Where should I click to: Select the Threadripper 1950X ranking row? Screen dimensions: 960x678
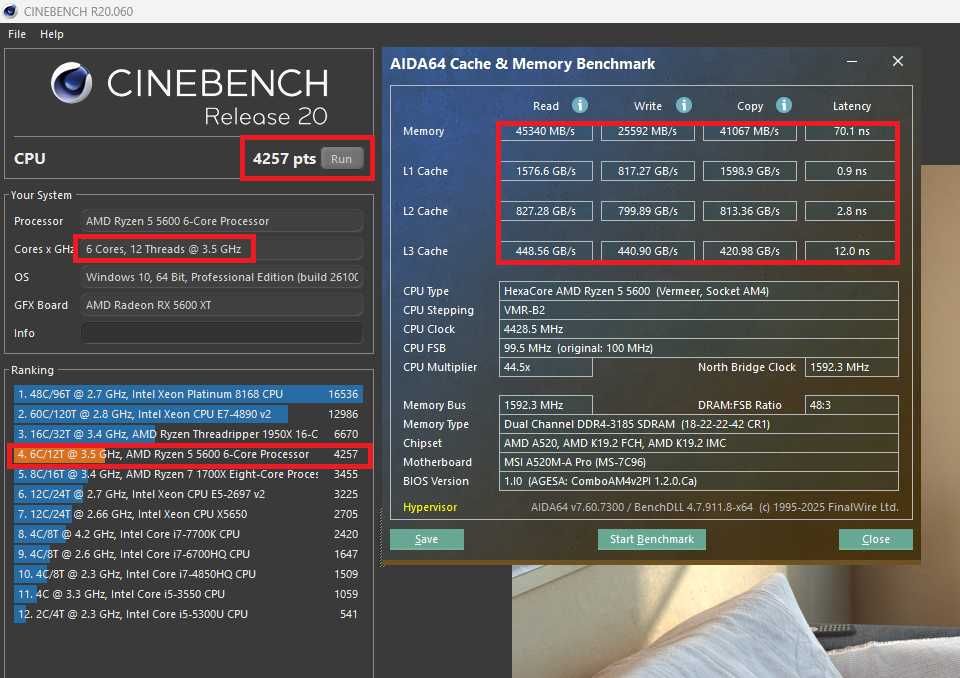(188, 434)
